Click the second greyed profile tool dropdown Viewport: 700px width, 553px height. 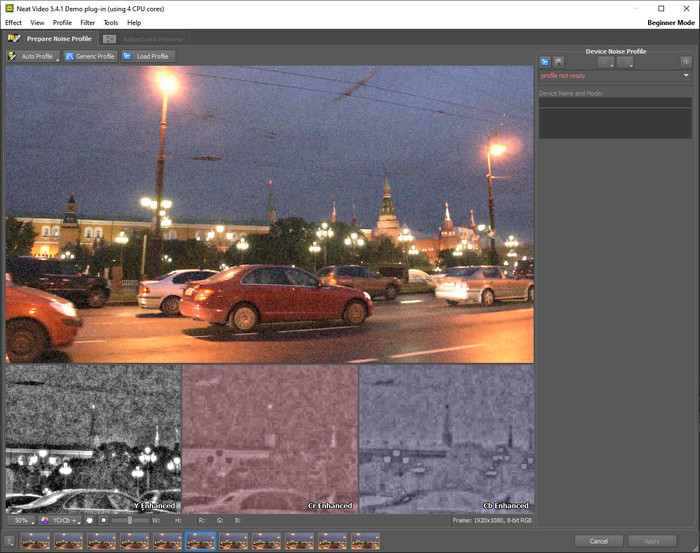pos(625,62)
